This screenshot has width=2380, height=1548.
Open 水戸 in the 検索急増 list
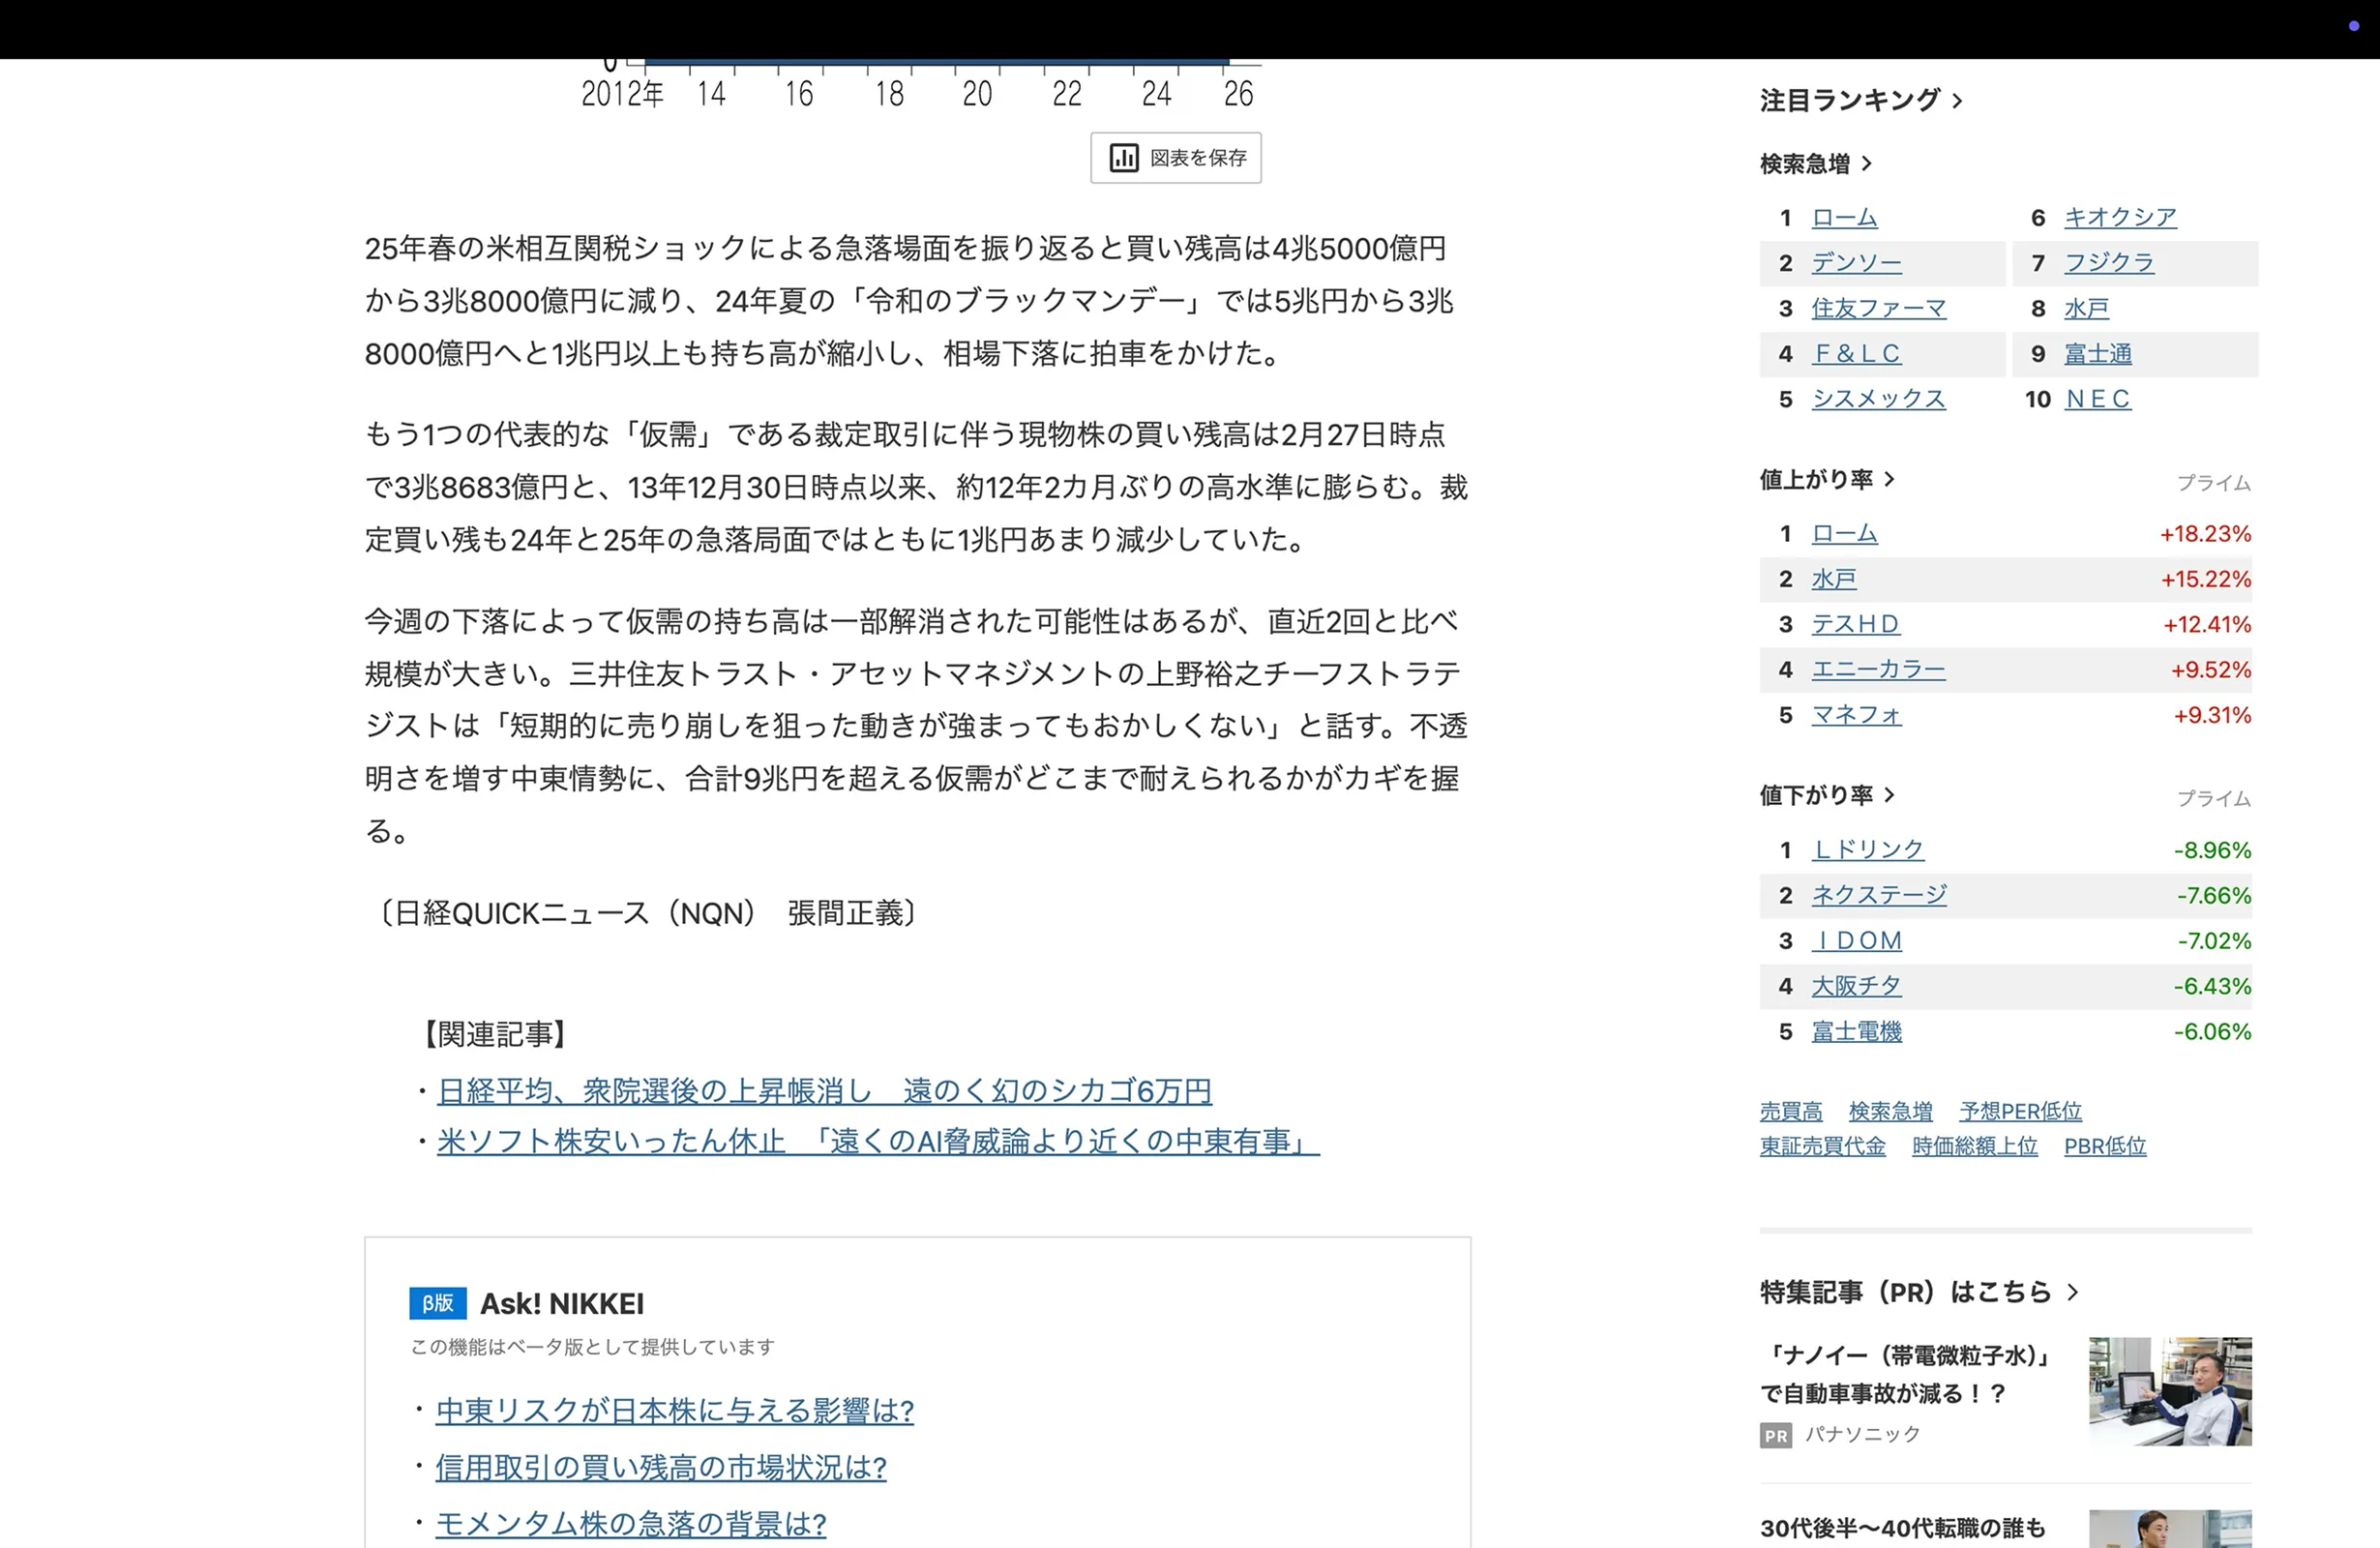(2086, 308)
